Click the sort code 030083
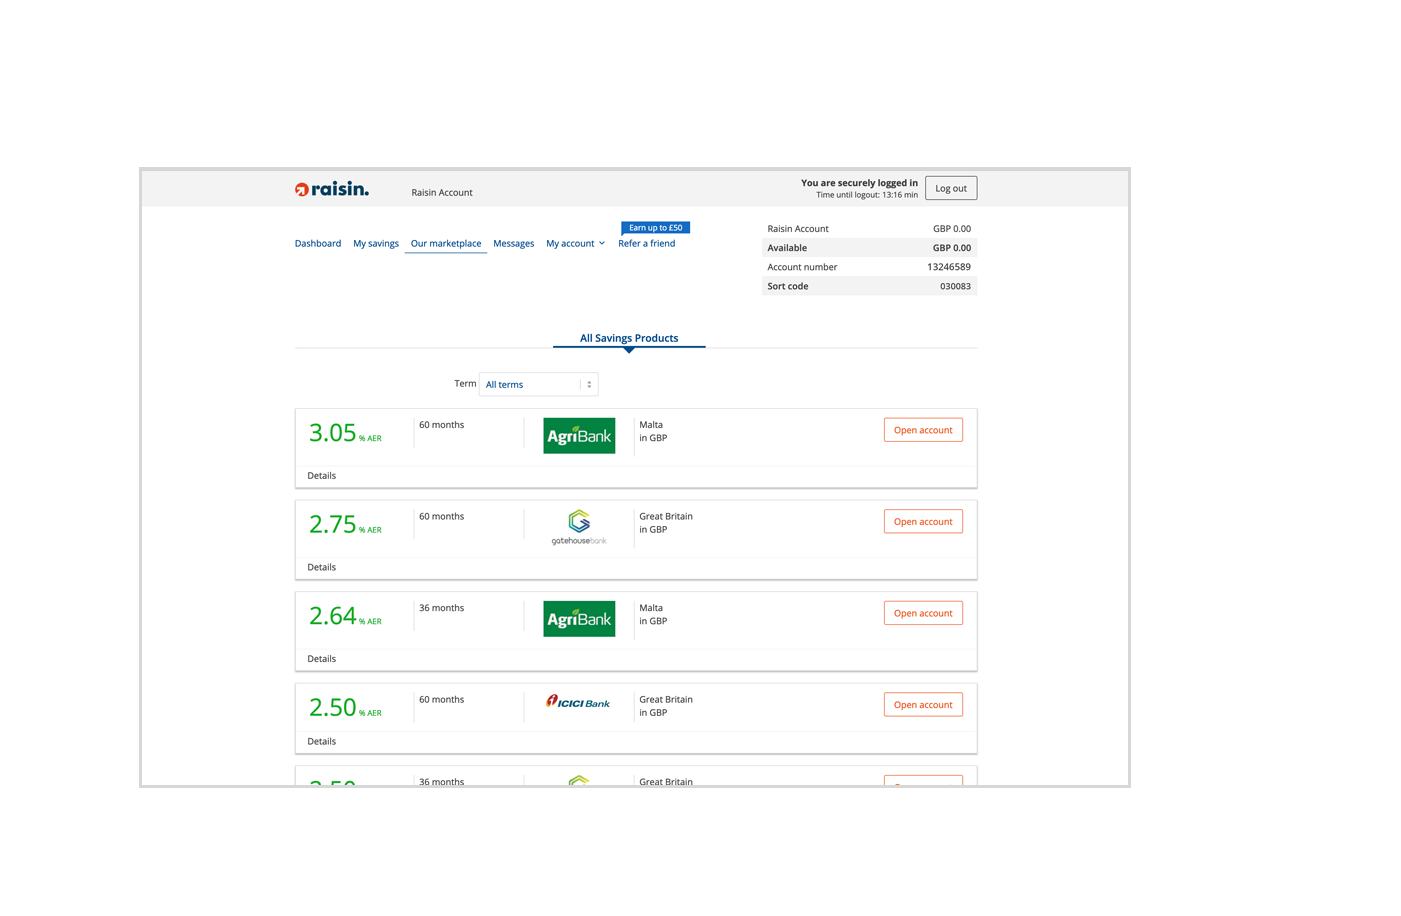Viewport: 1401px width, 916px height. 955,286
